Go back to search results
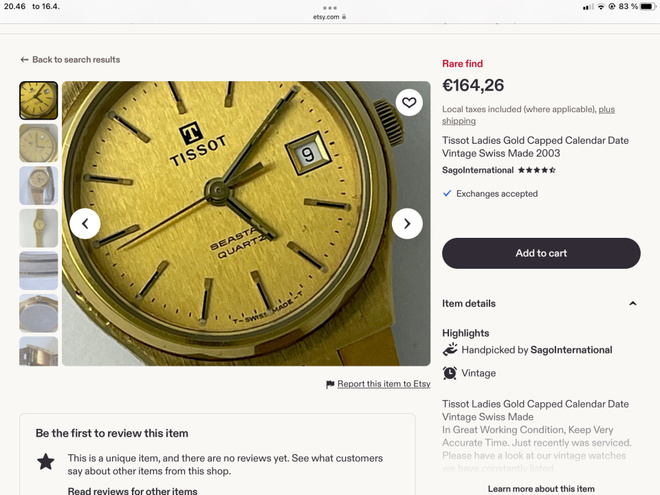 76,60
